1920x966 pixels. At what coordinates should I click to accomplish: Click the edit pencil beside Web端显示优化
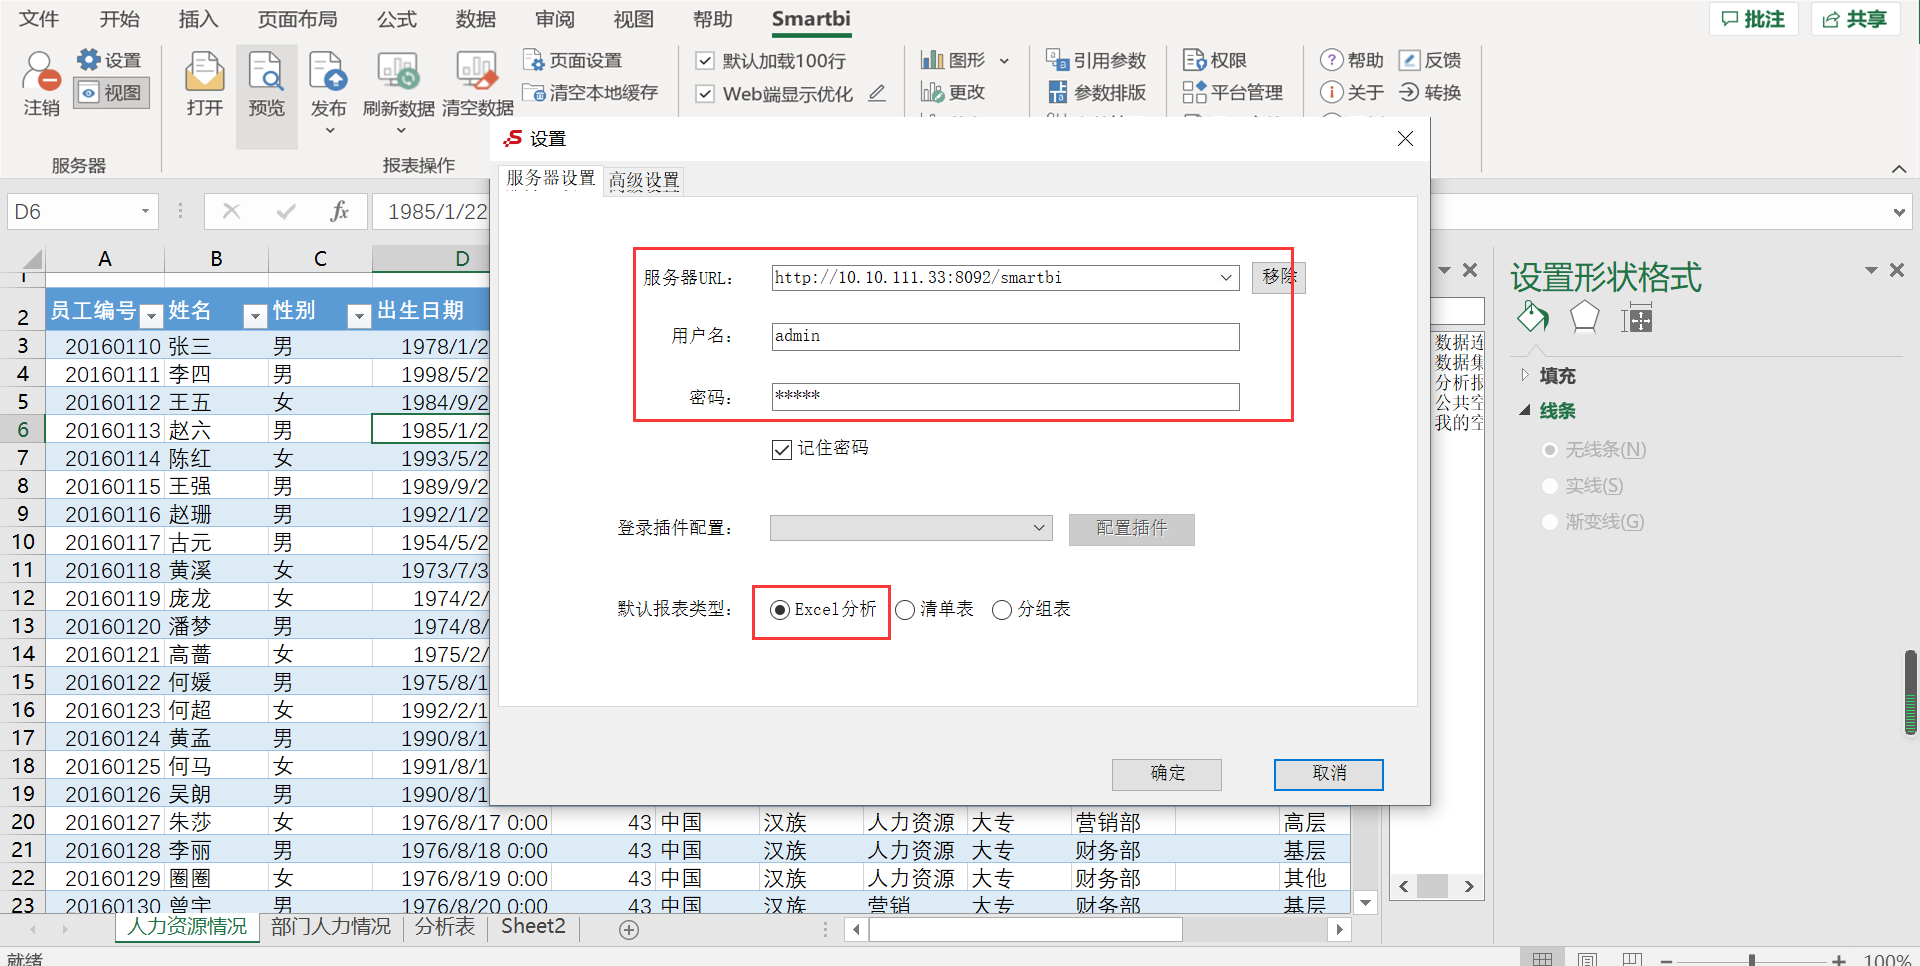pyautogui.click(x=877, y=93)
